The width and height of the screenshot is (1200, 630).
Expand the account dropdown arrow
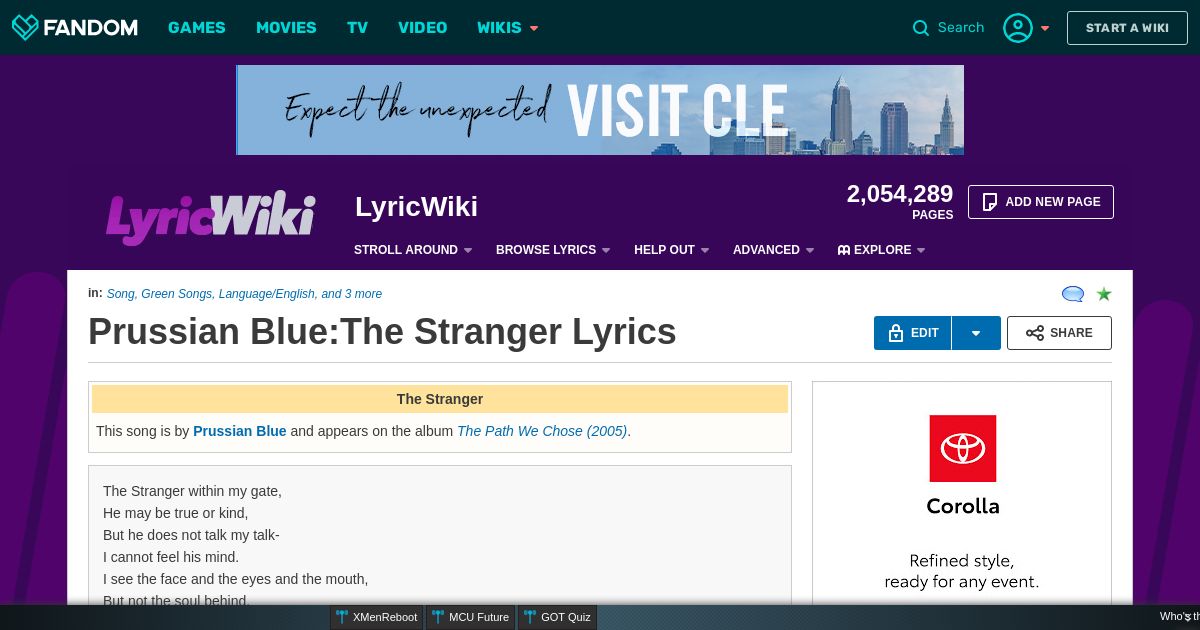1045,29
